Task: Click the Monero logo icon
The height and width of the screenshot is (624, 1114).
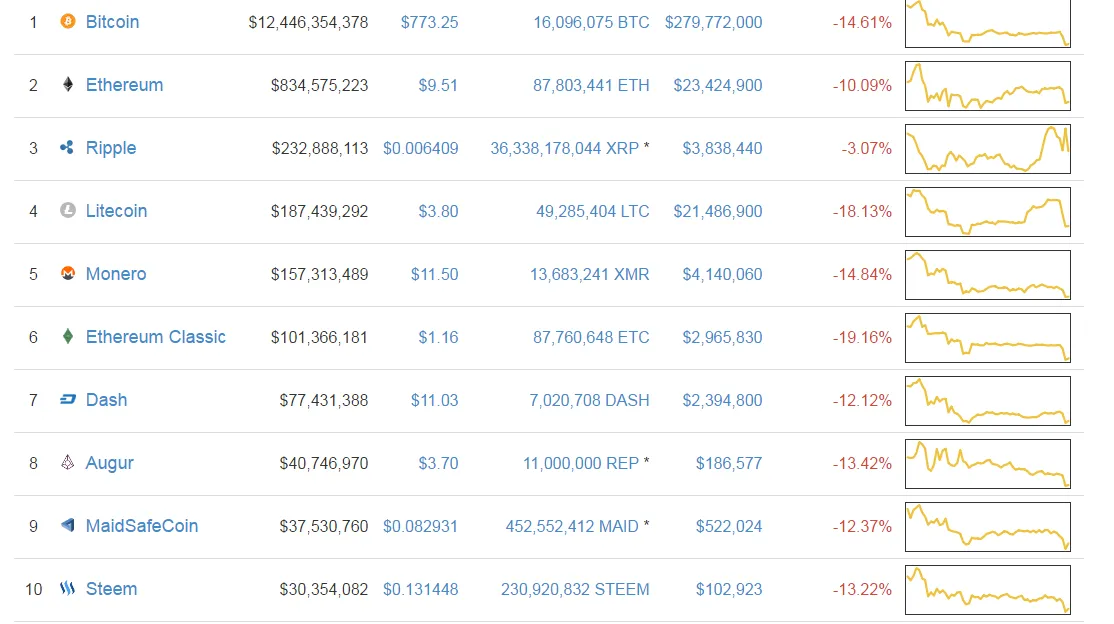Action: coord(67,274)
